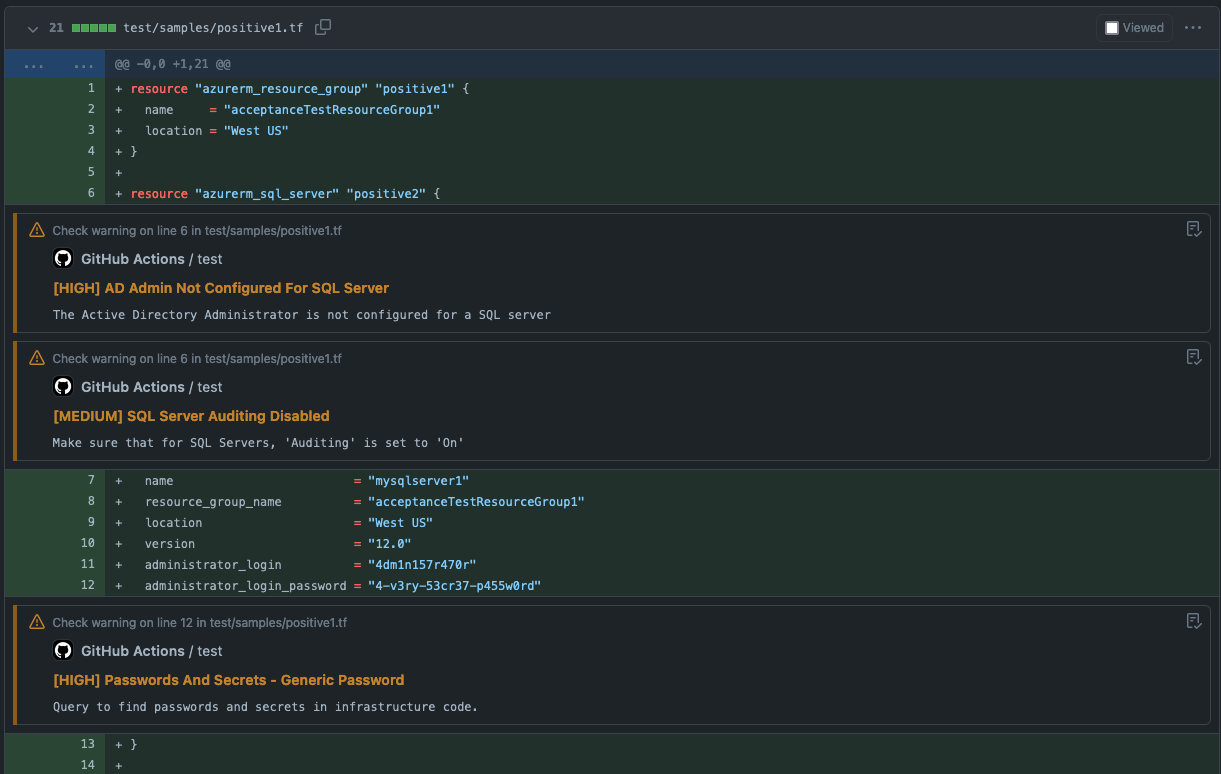The image size is (1221, 774).
Task: Click the warning triangle on the AD Admin annotation
Action: point(37,229)
